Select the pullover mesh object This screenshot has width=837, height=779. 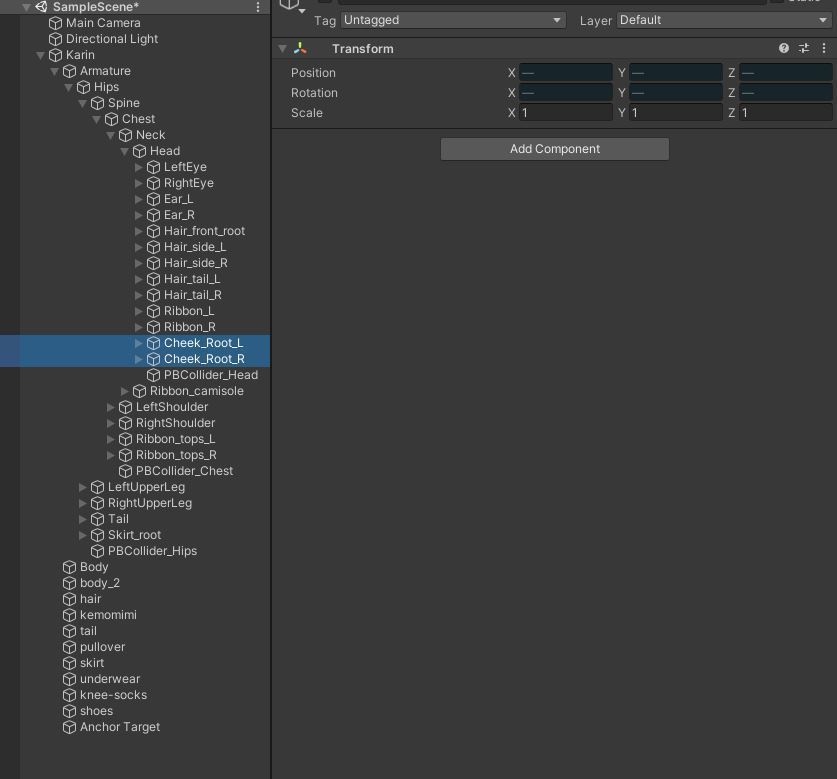pos(102,647)
